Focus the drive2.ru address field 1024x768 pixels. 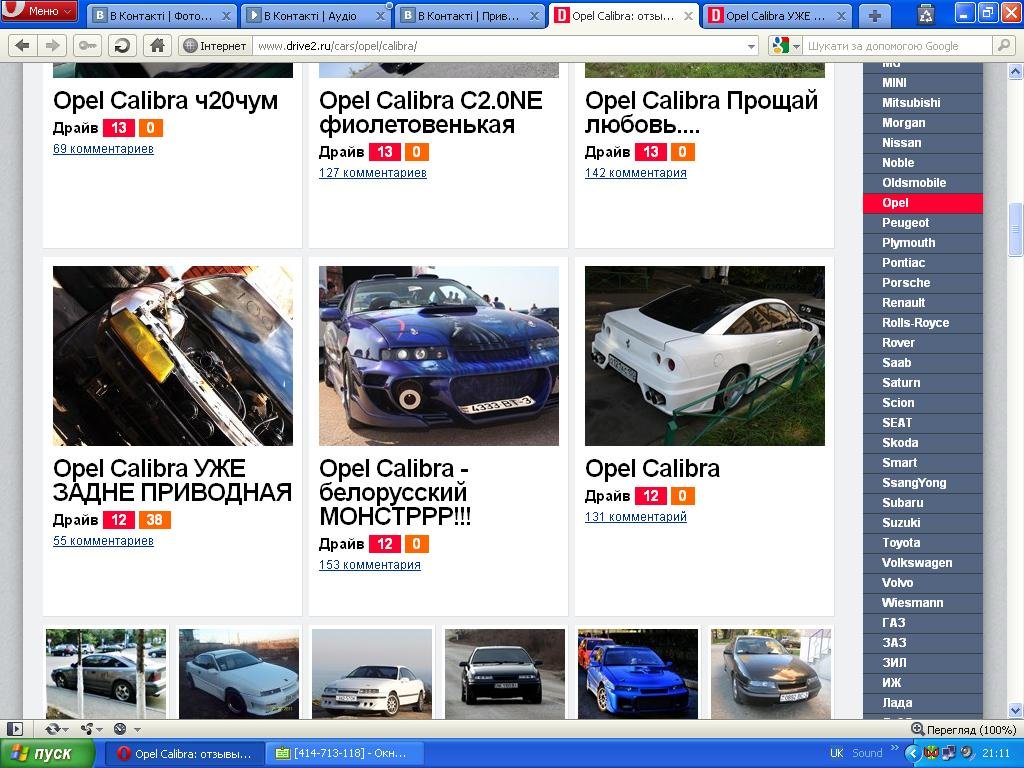tap(500, 46)
